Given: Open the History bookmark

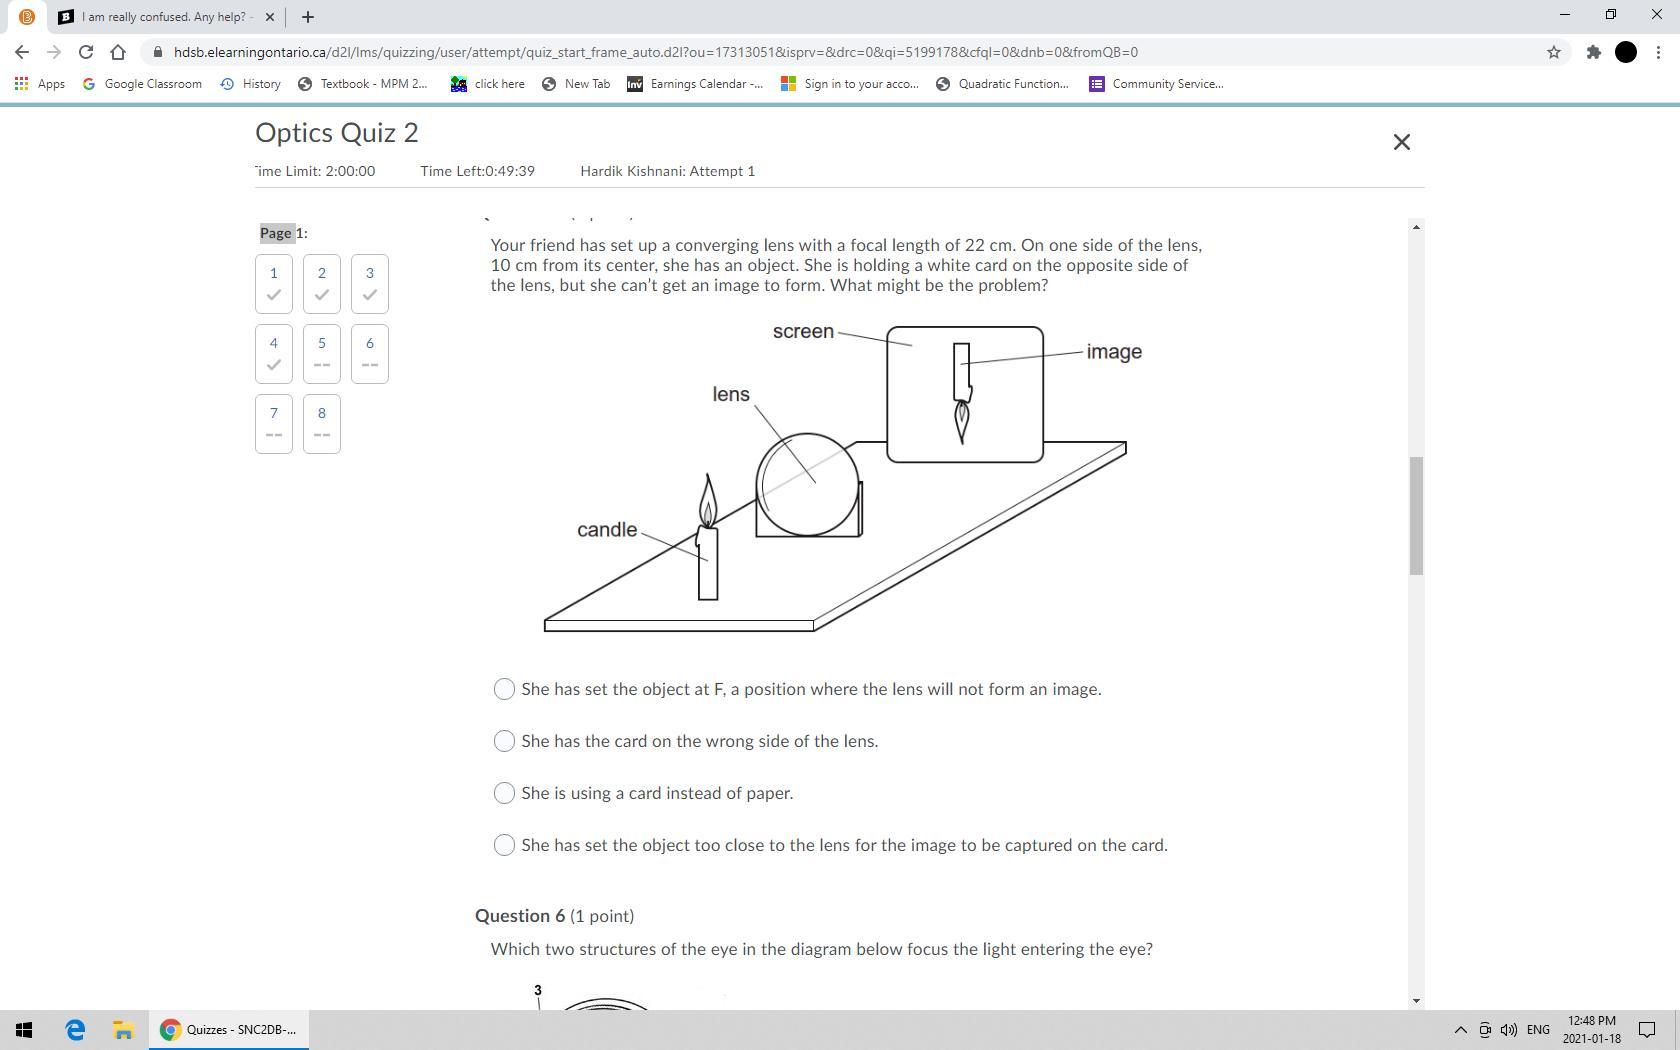Looking at the screenshot, I should 250,84.
